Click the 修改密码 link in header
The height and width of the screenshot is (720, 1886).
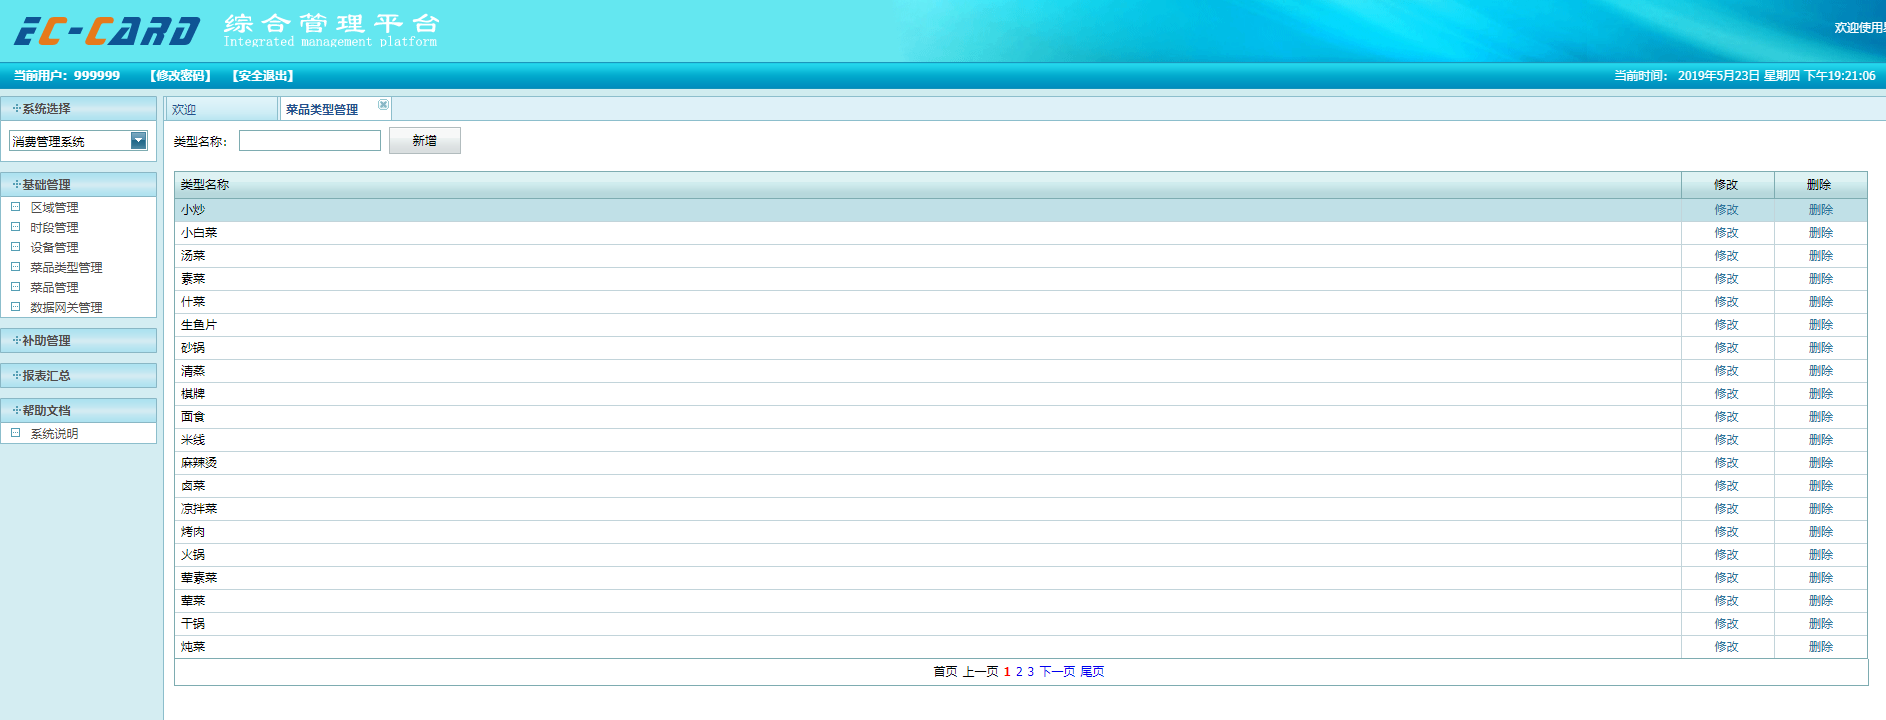(x=180, y=75)
